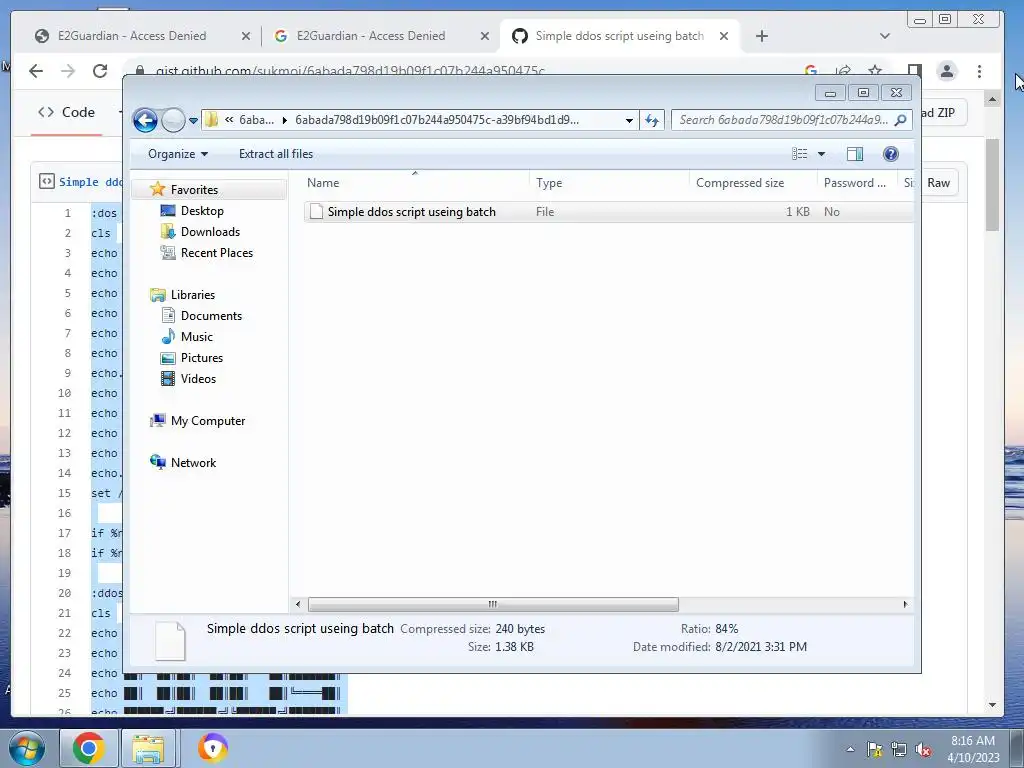Viewport: 1024px width, 768px height.
Task: Open Pictures library
Action: tap(202, 358)
